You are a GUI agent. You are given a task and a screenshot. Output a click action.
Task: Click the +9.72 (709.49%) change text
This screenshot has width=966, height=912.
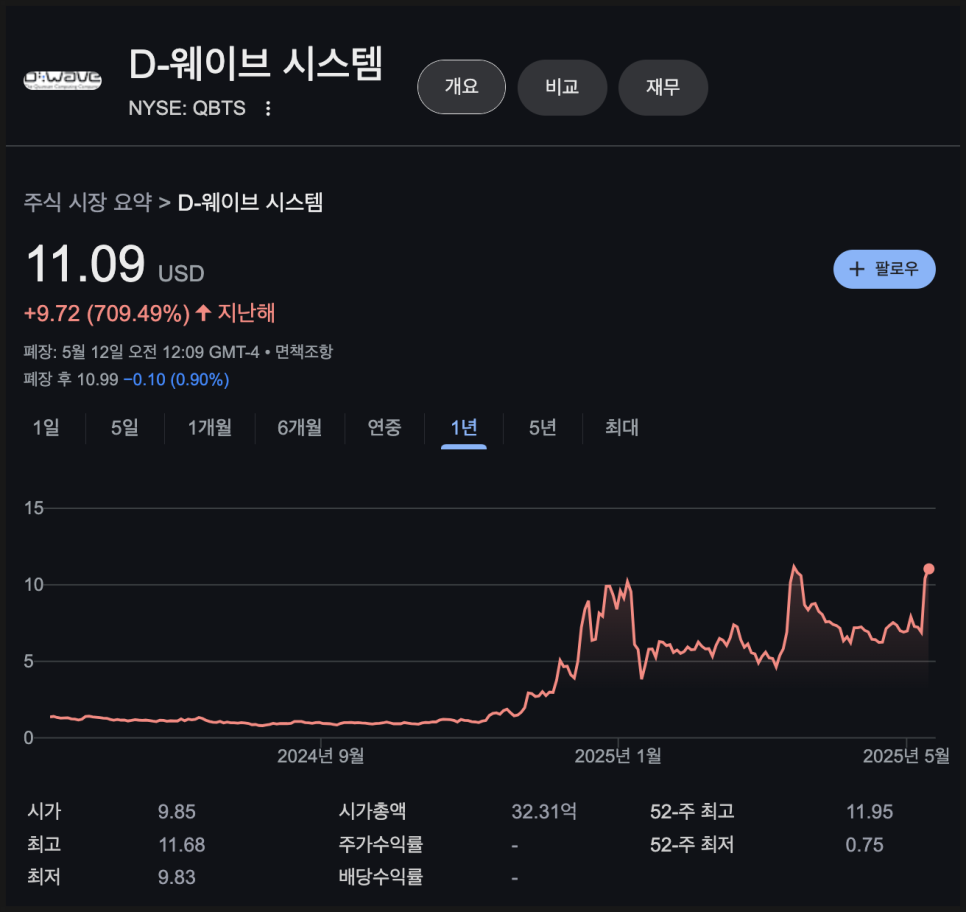[107, 314]
